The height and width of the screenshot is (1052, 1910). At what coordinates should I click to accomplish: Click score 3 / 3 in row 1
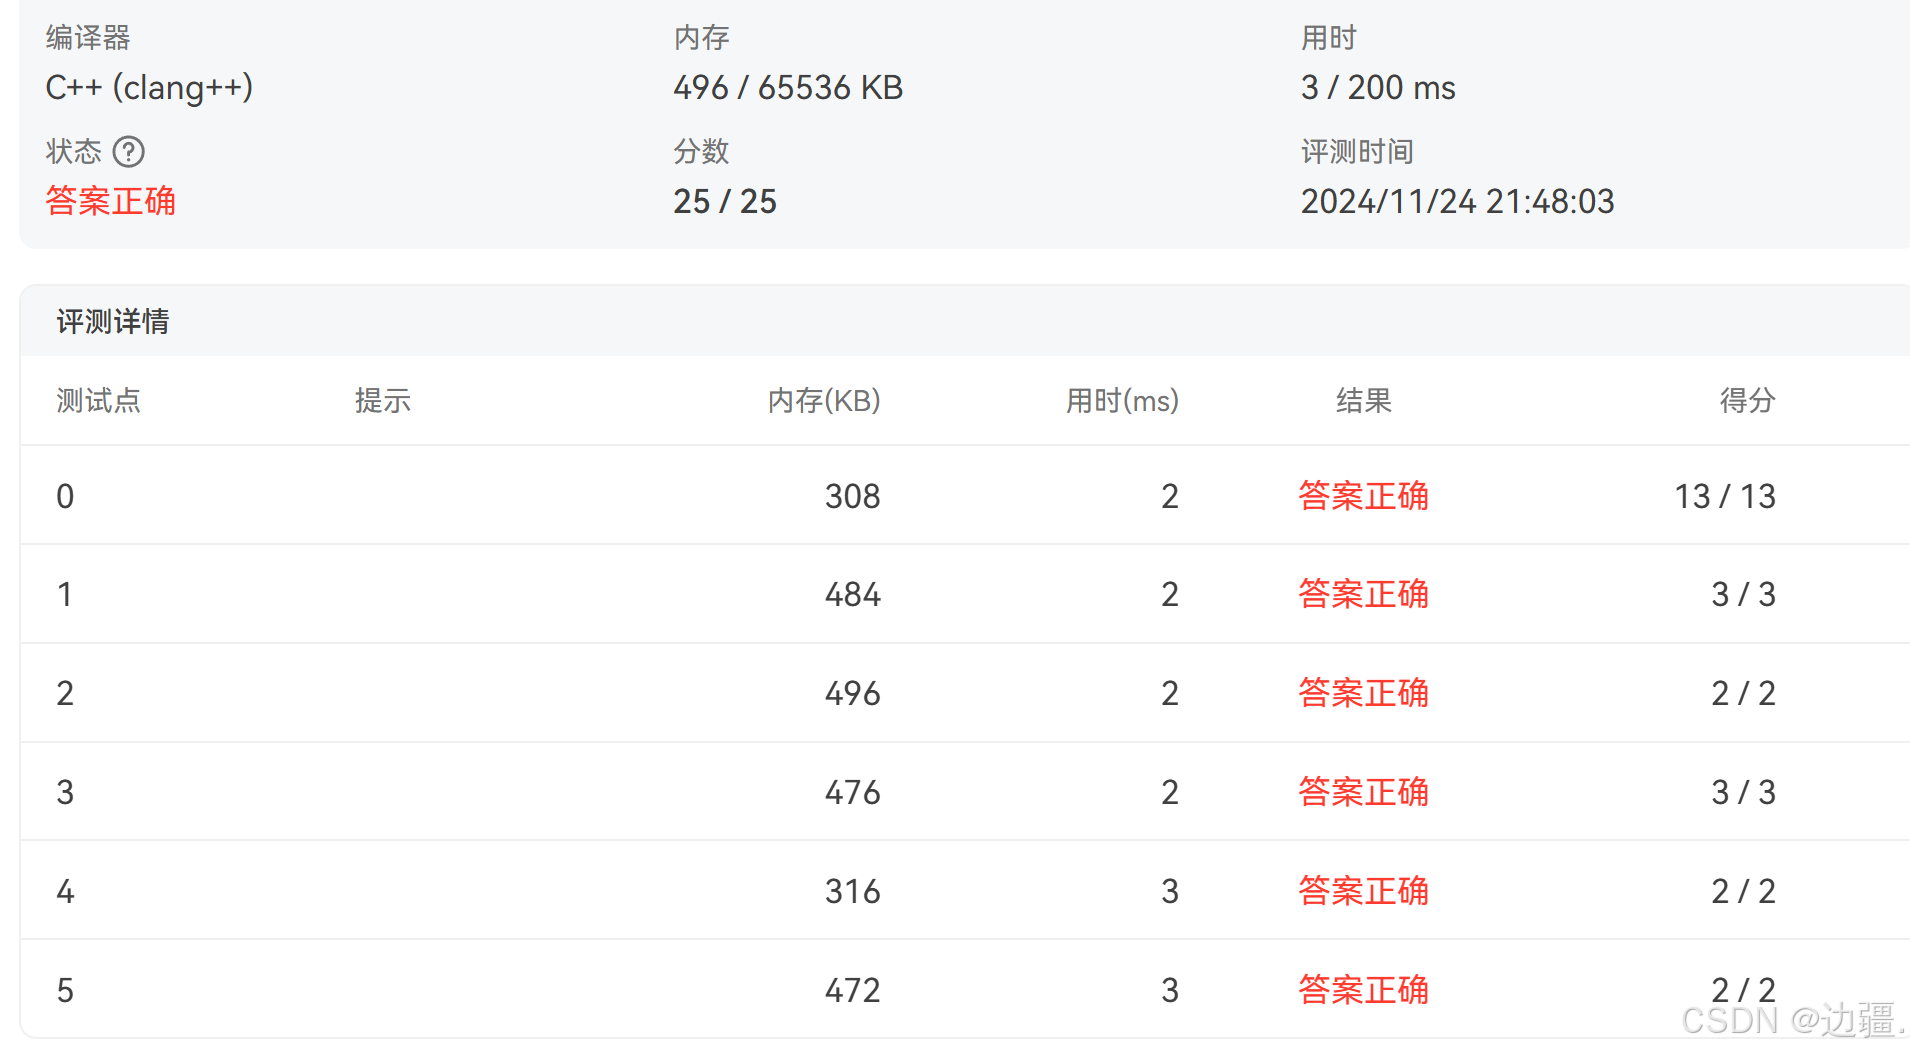click(1743, 594)
